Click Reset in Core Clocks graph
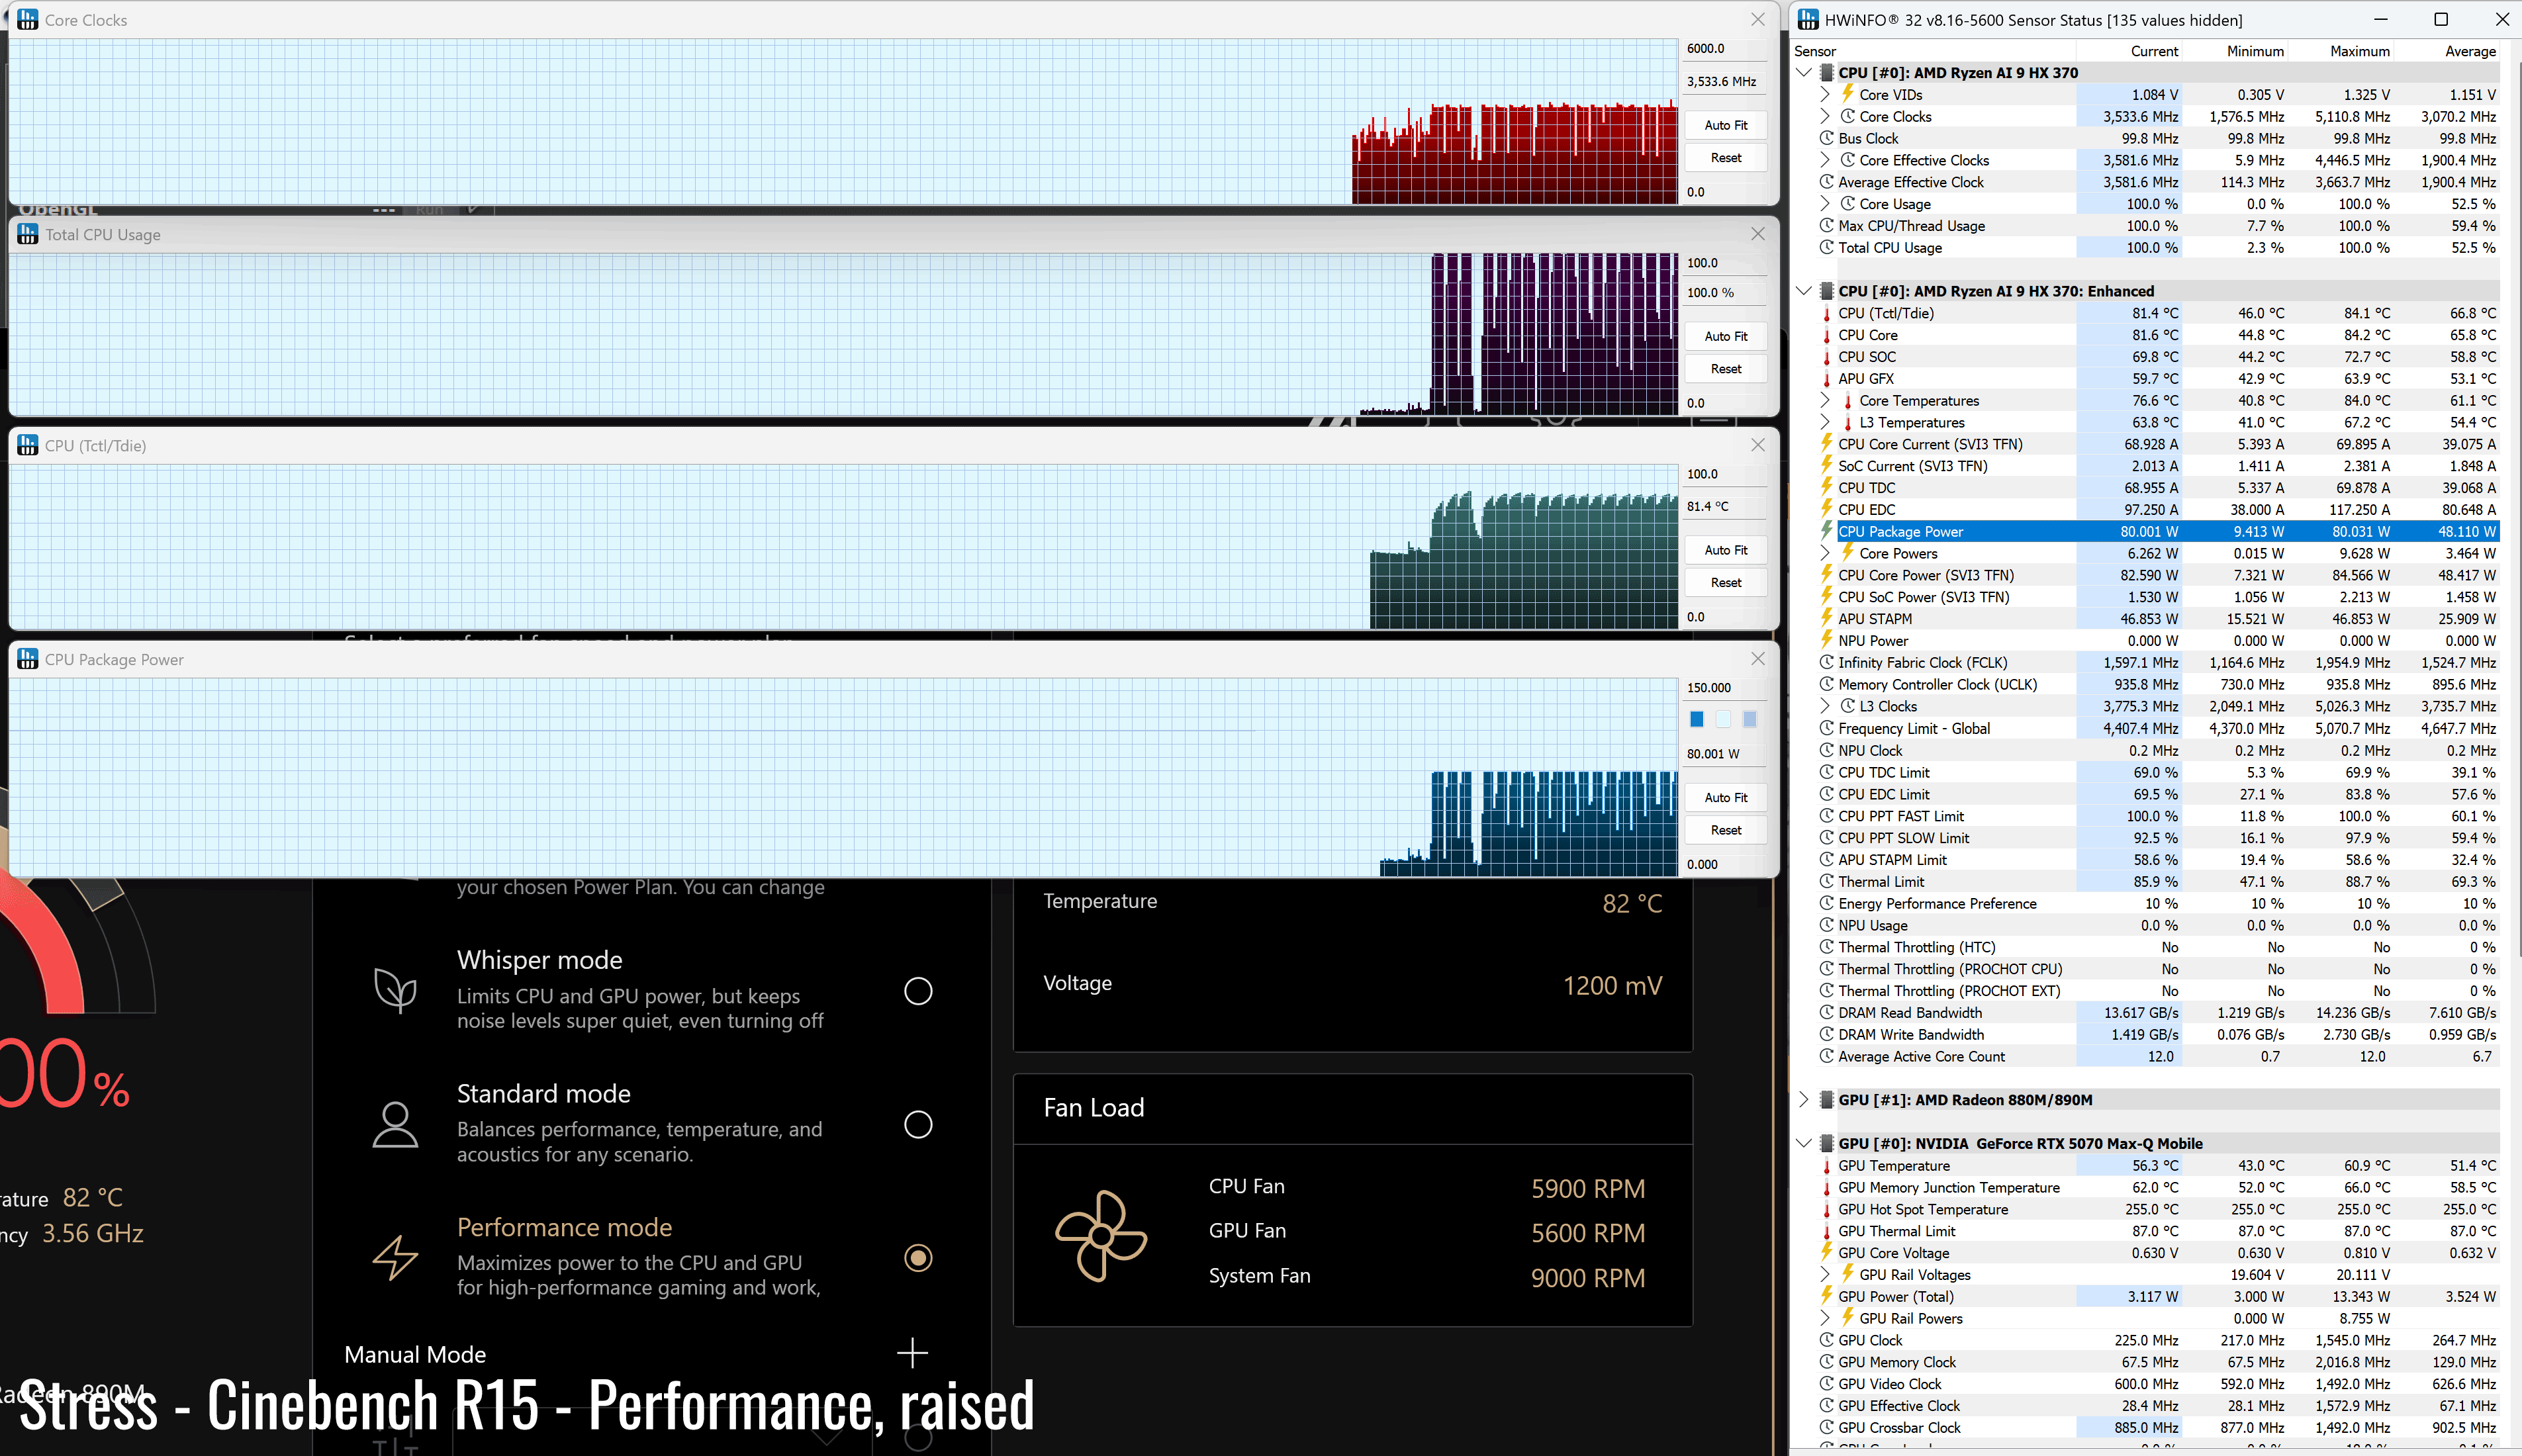2522x1456 pixels. 1726,157
